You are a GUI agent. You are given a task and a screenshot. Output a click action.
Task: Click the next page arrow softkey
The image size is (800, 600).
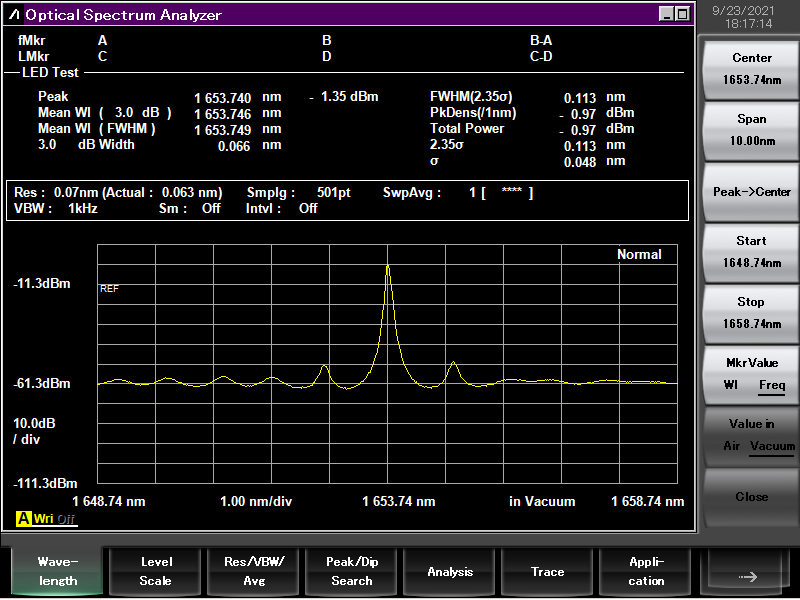(x=749, y=573)
